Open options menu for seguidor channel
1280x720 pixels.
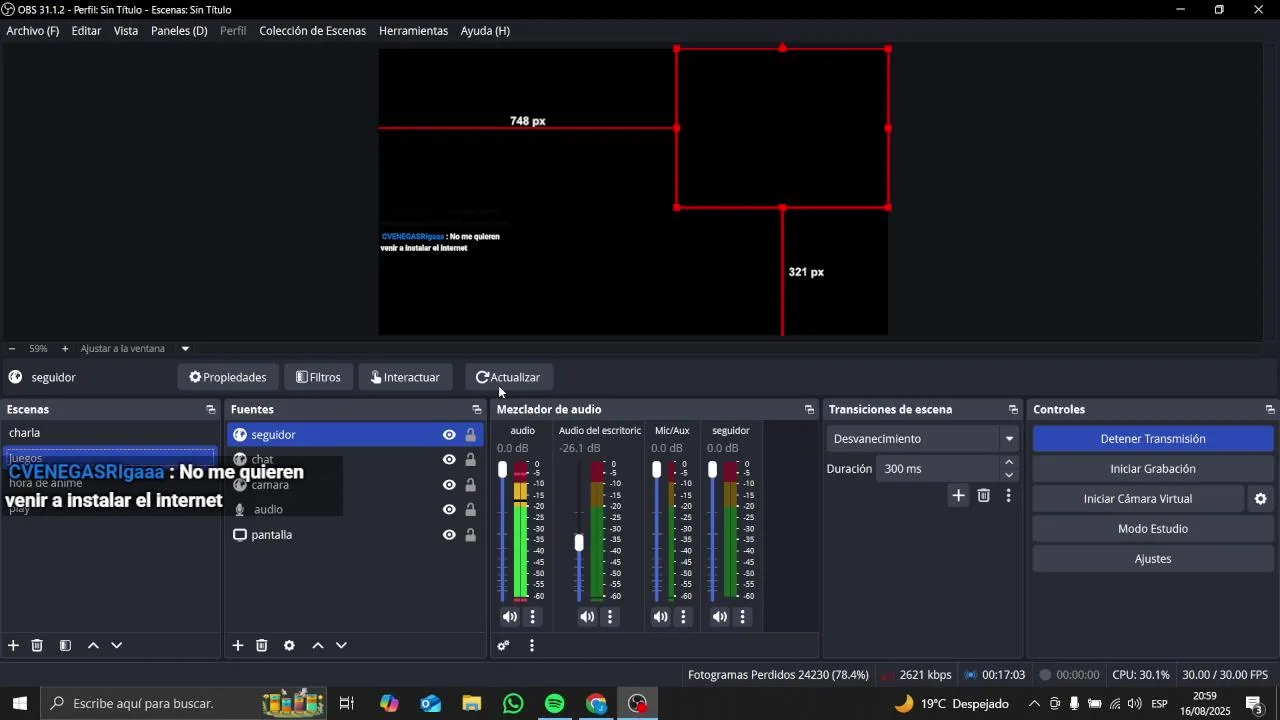pos(743,617)
